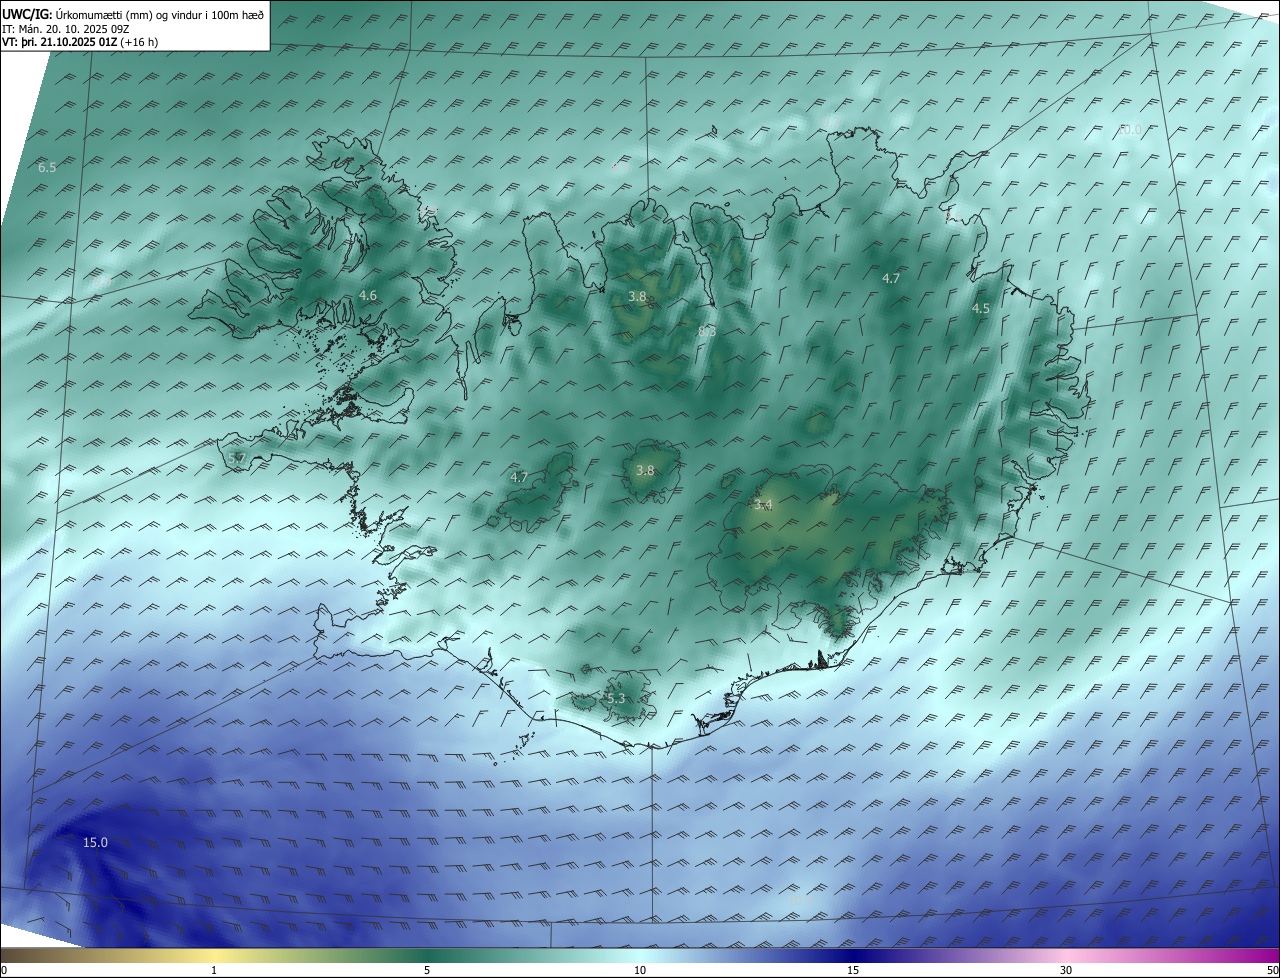Click the 5.7 value on Snæfellsnes peninsula
Viewport: 1280px width, 978px height.
[237, 458]
